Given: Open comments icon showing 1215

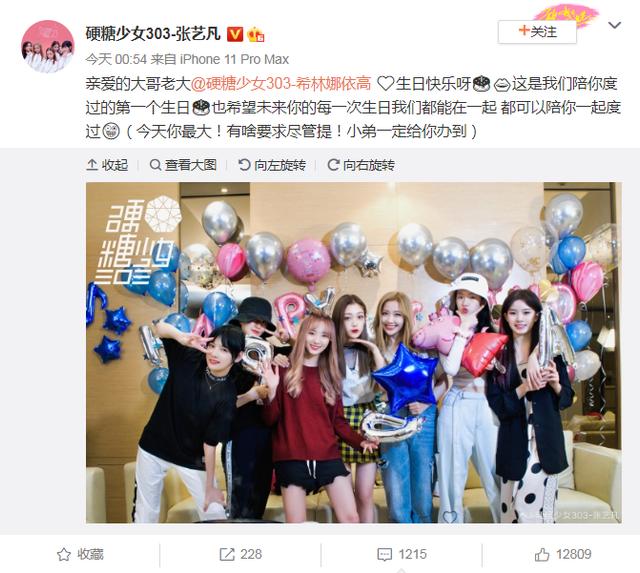Looking at the screenshot, I should (384, 554).
